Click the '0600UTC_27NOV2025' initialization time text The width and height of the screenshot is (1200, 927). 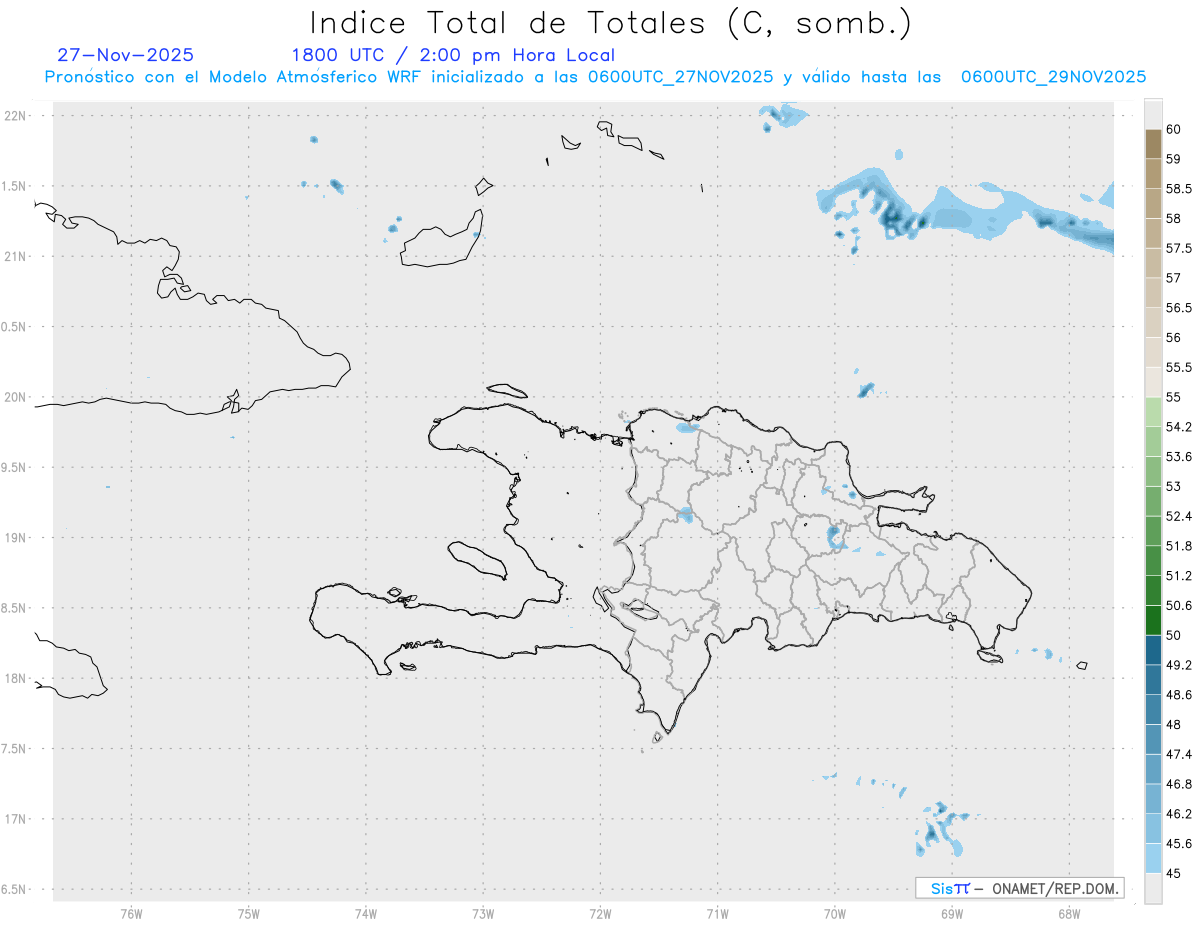(680, 78)
